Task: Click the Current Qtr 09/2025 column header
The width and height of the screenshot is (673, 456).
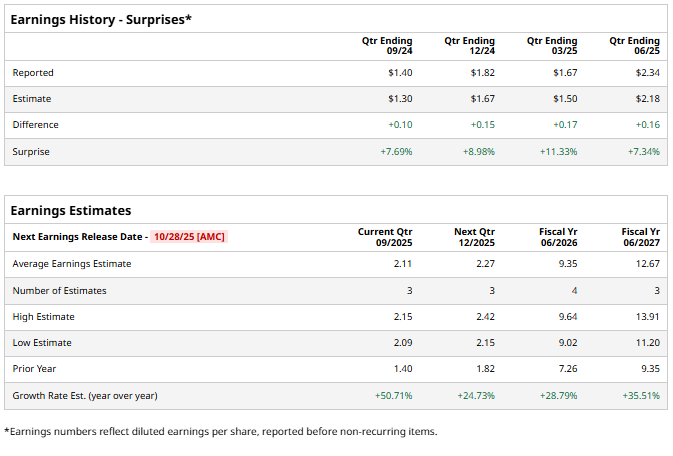Action: [x=385, y=237]
